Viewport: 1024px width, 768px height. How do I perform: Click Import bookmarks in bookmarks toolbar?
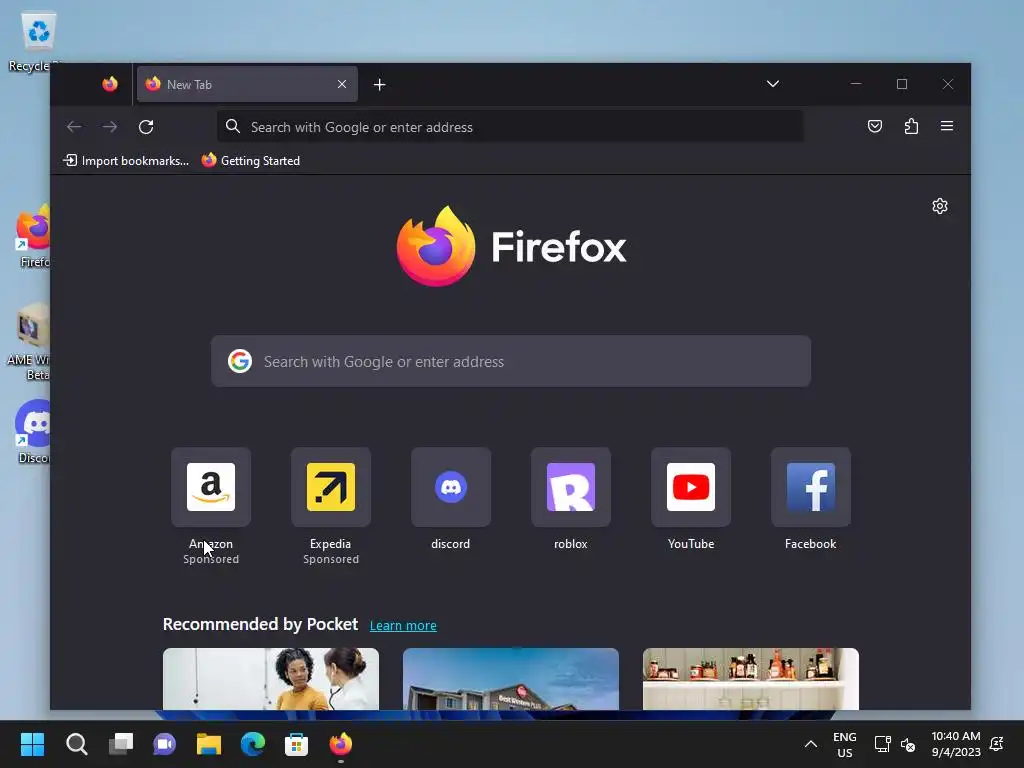coord(126,161)
